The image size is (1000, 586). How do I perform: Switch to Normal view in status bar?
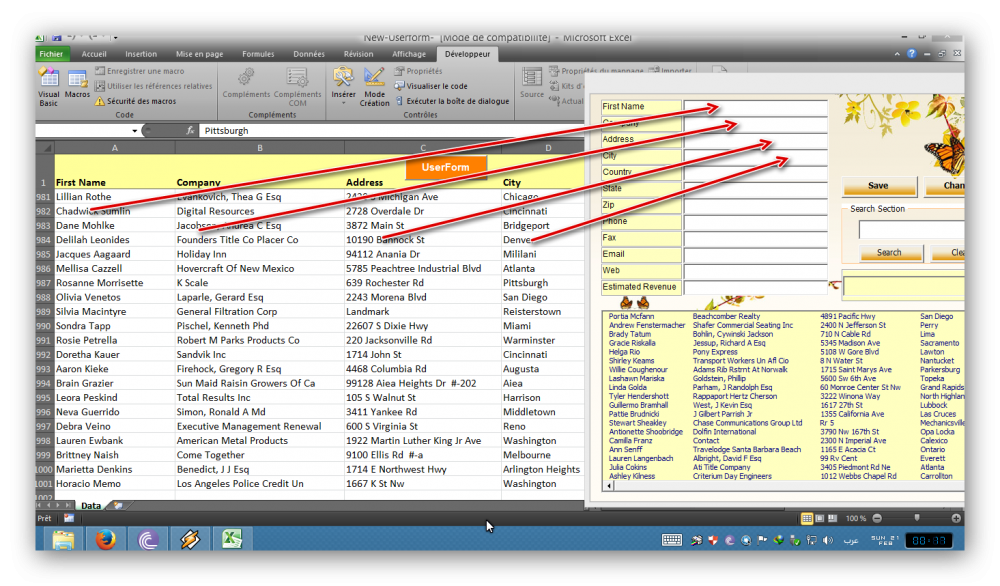tap(806, 518)
